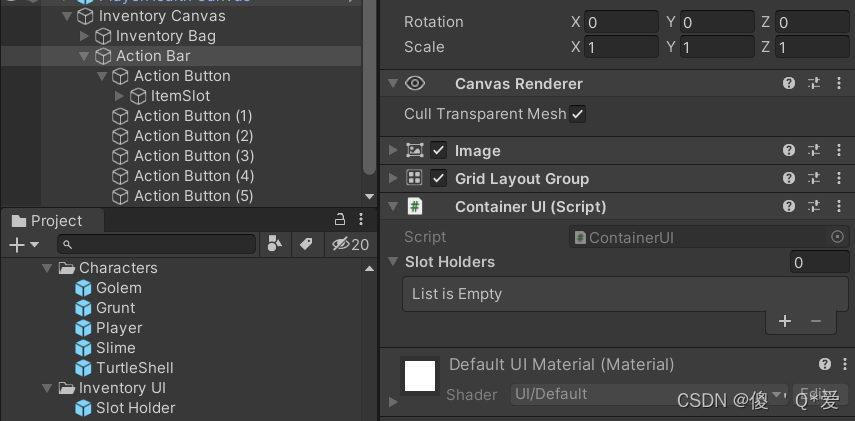
Task: Open help for Container UI script
Action: click(x=788, y=206)
